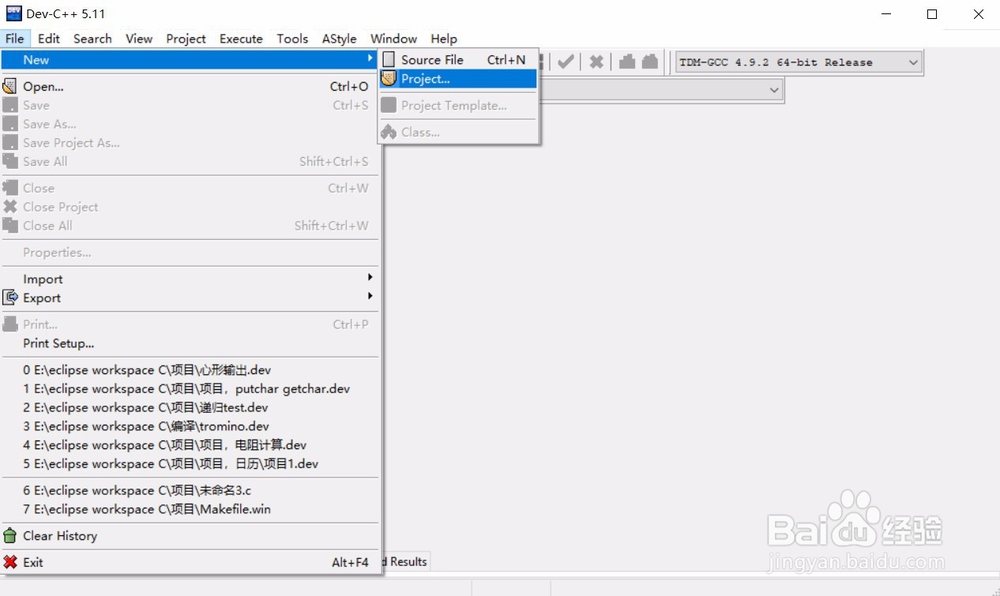
Task: Click the Delete Profiling Information toolbar icon
Action: pos(650,62)
